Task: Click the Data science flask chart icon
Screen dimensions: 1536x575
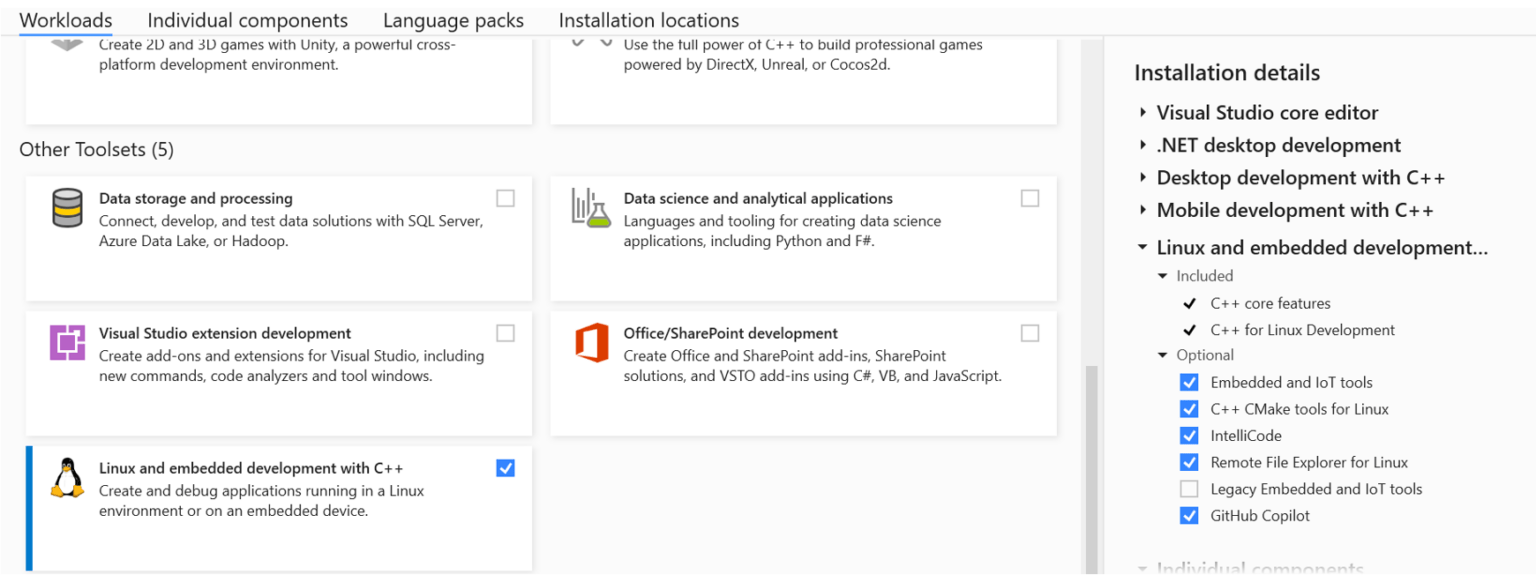Action: click(590, 207)
